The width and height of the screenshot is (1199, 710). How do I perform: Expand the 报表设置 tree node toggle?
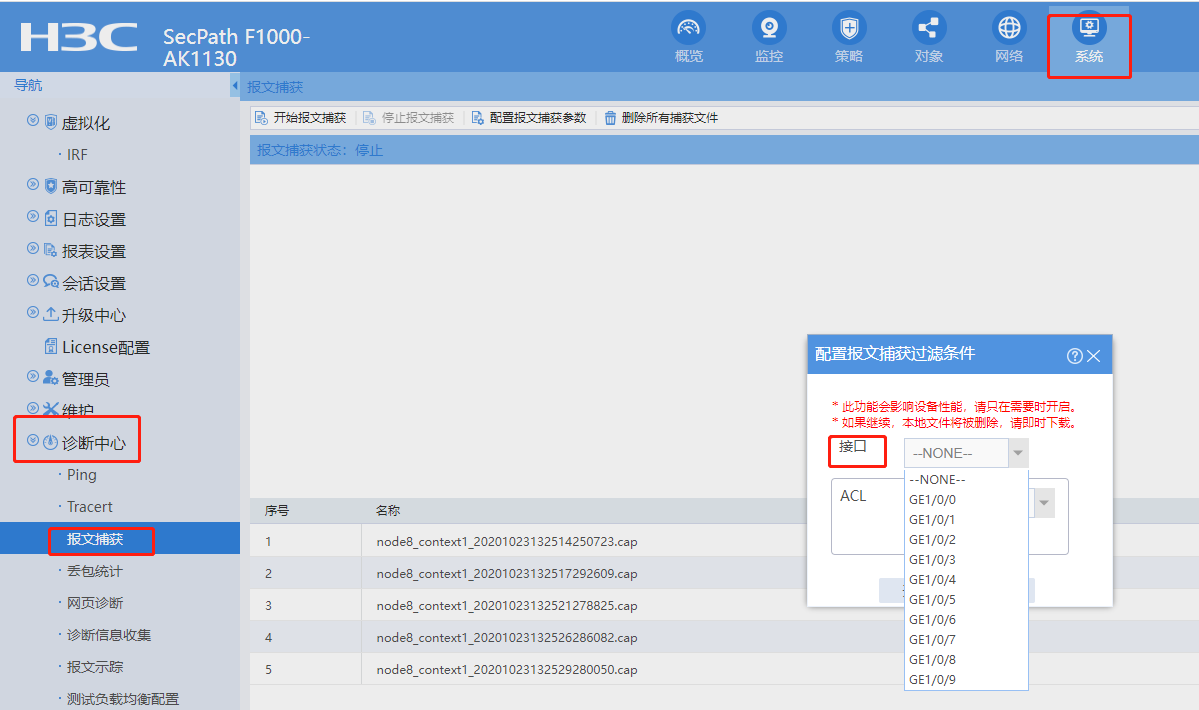33,248
